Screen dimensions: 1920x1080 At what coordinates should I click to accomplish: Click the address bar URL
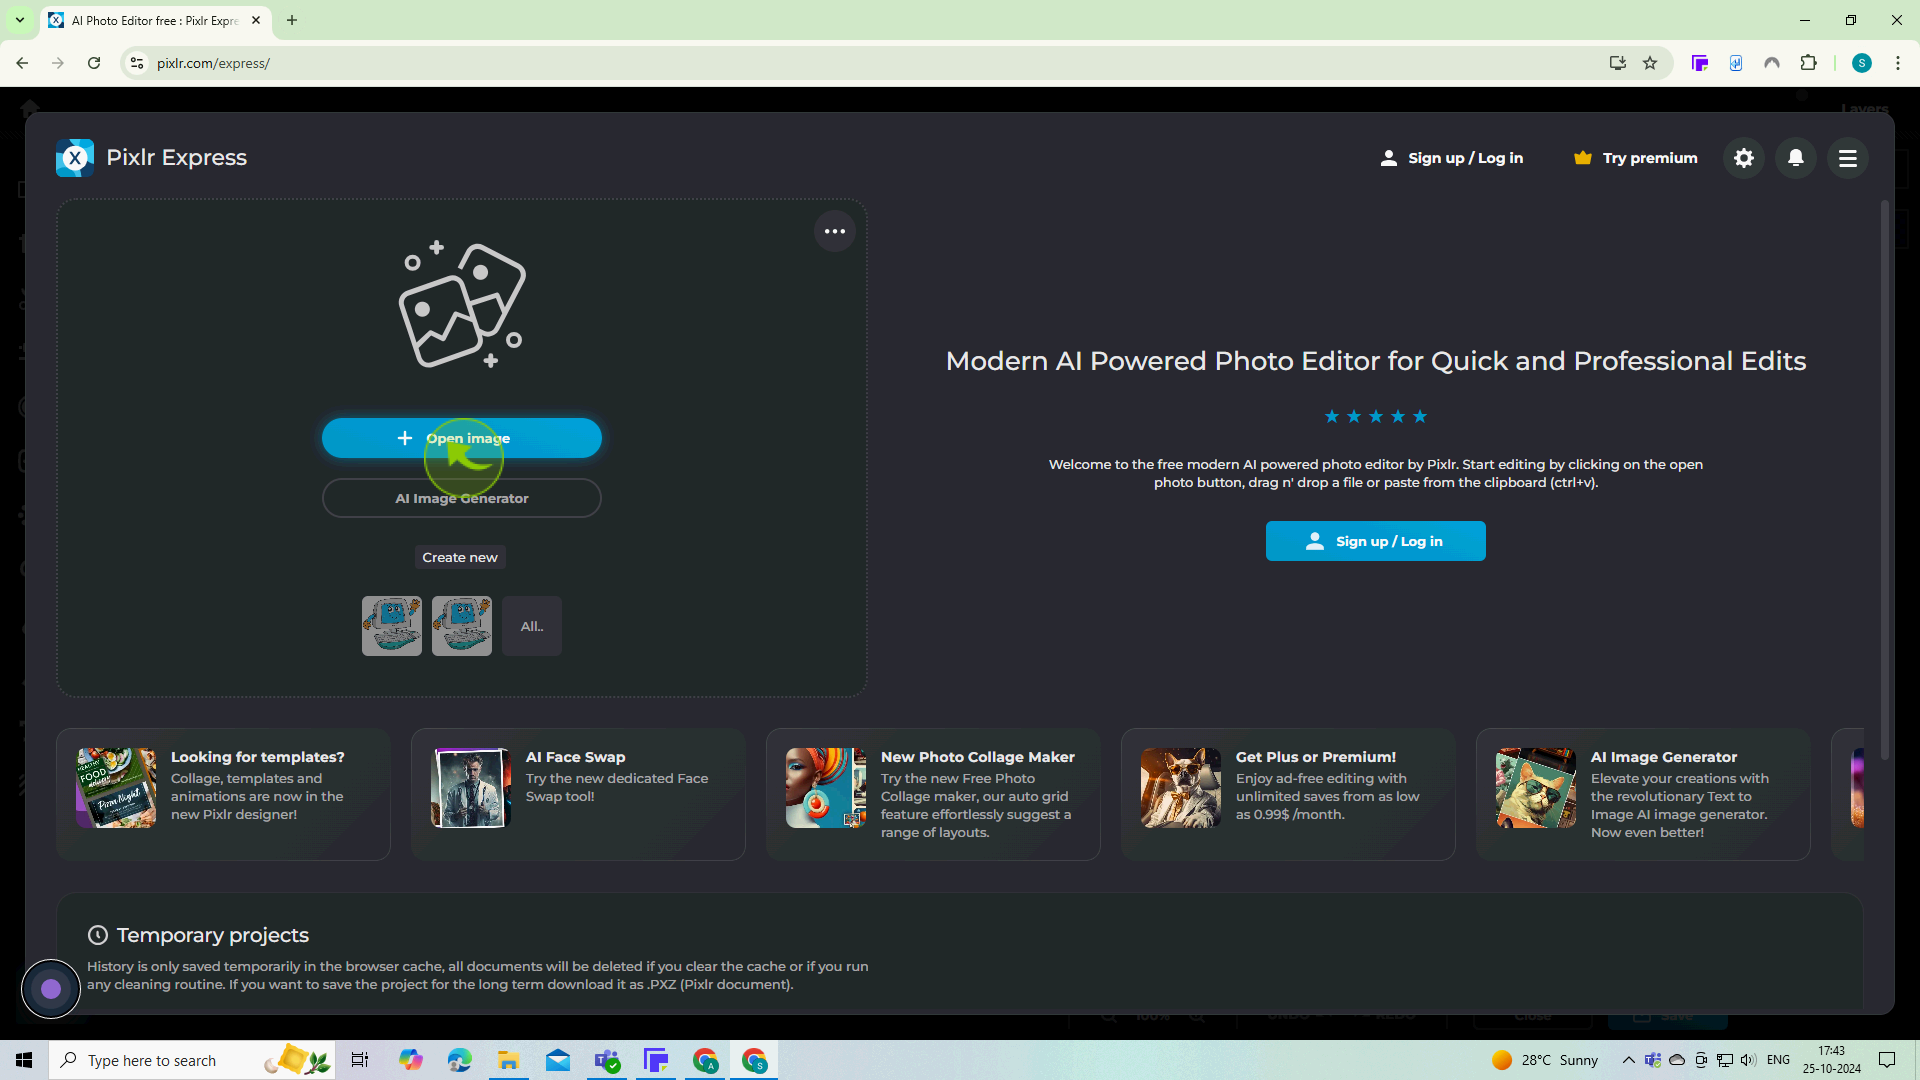(213, 63)
